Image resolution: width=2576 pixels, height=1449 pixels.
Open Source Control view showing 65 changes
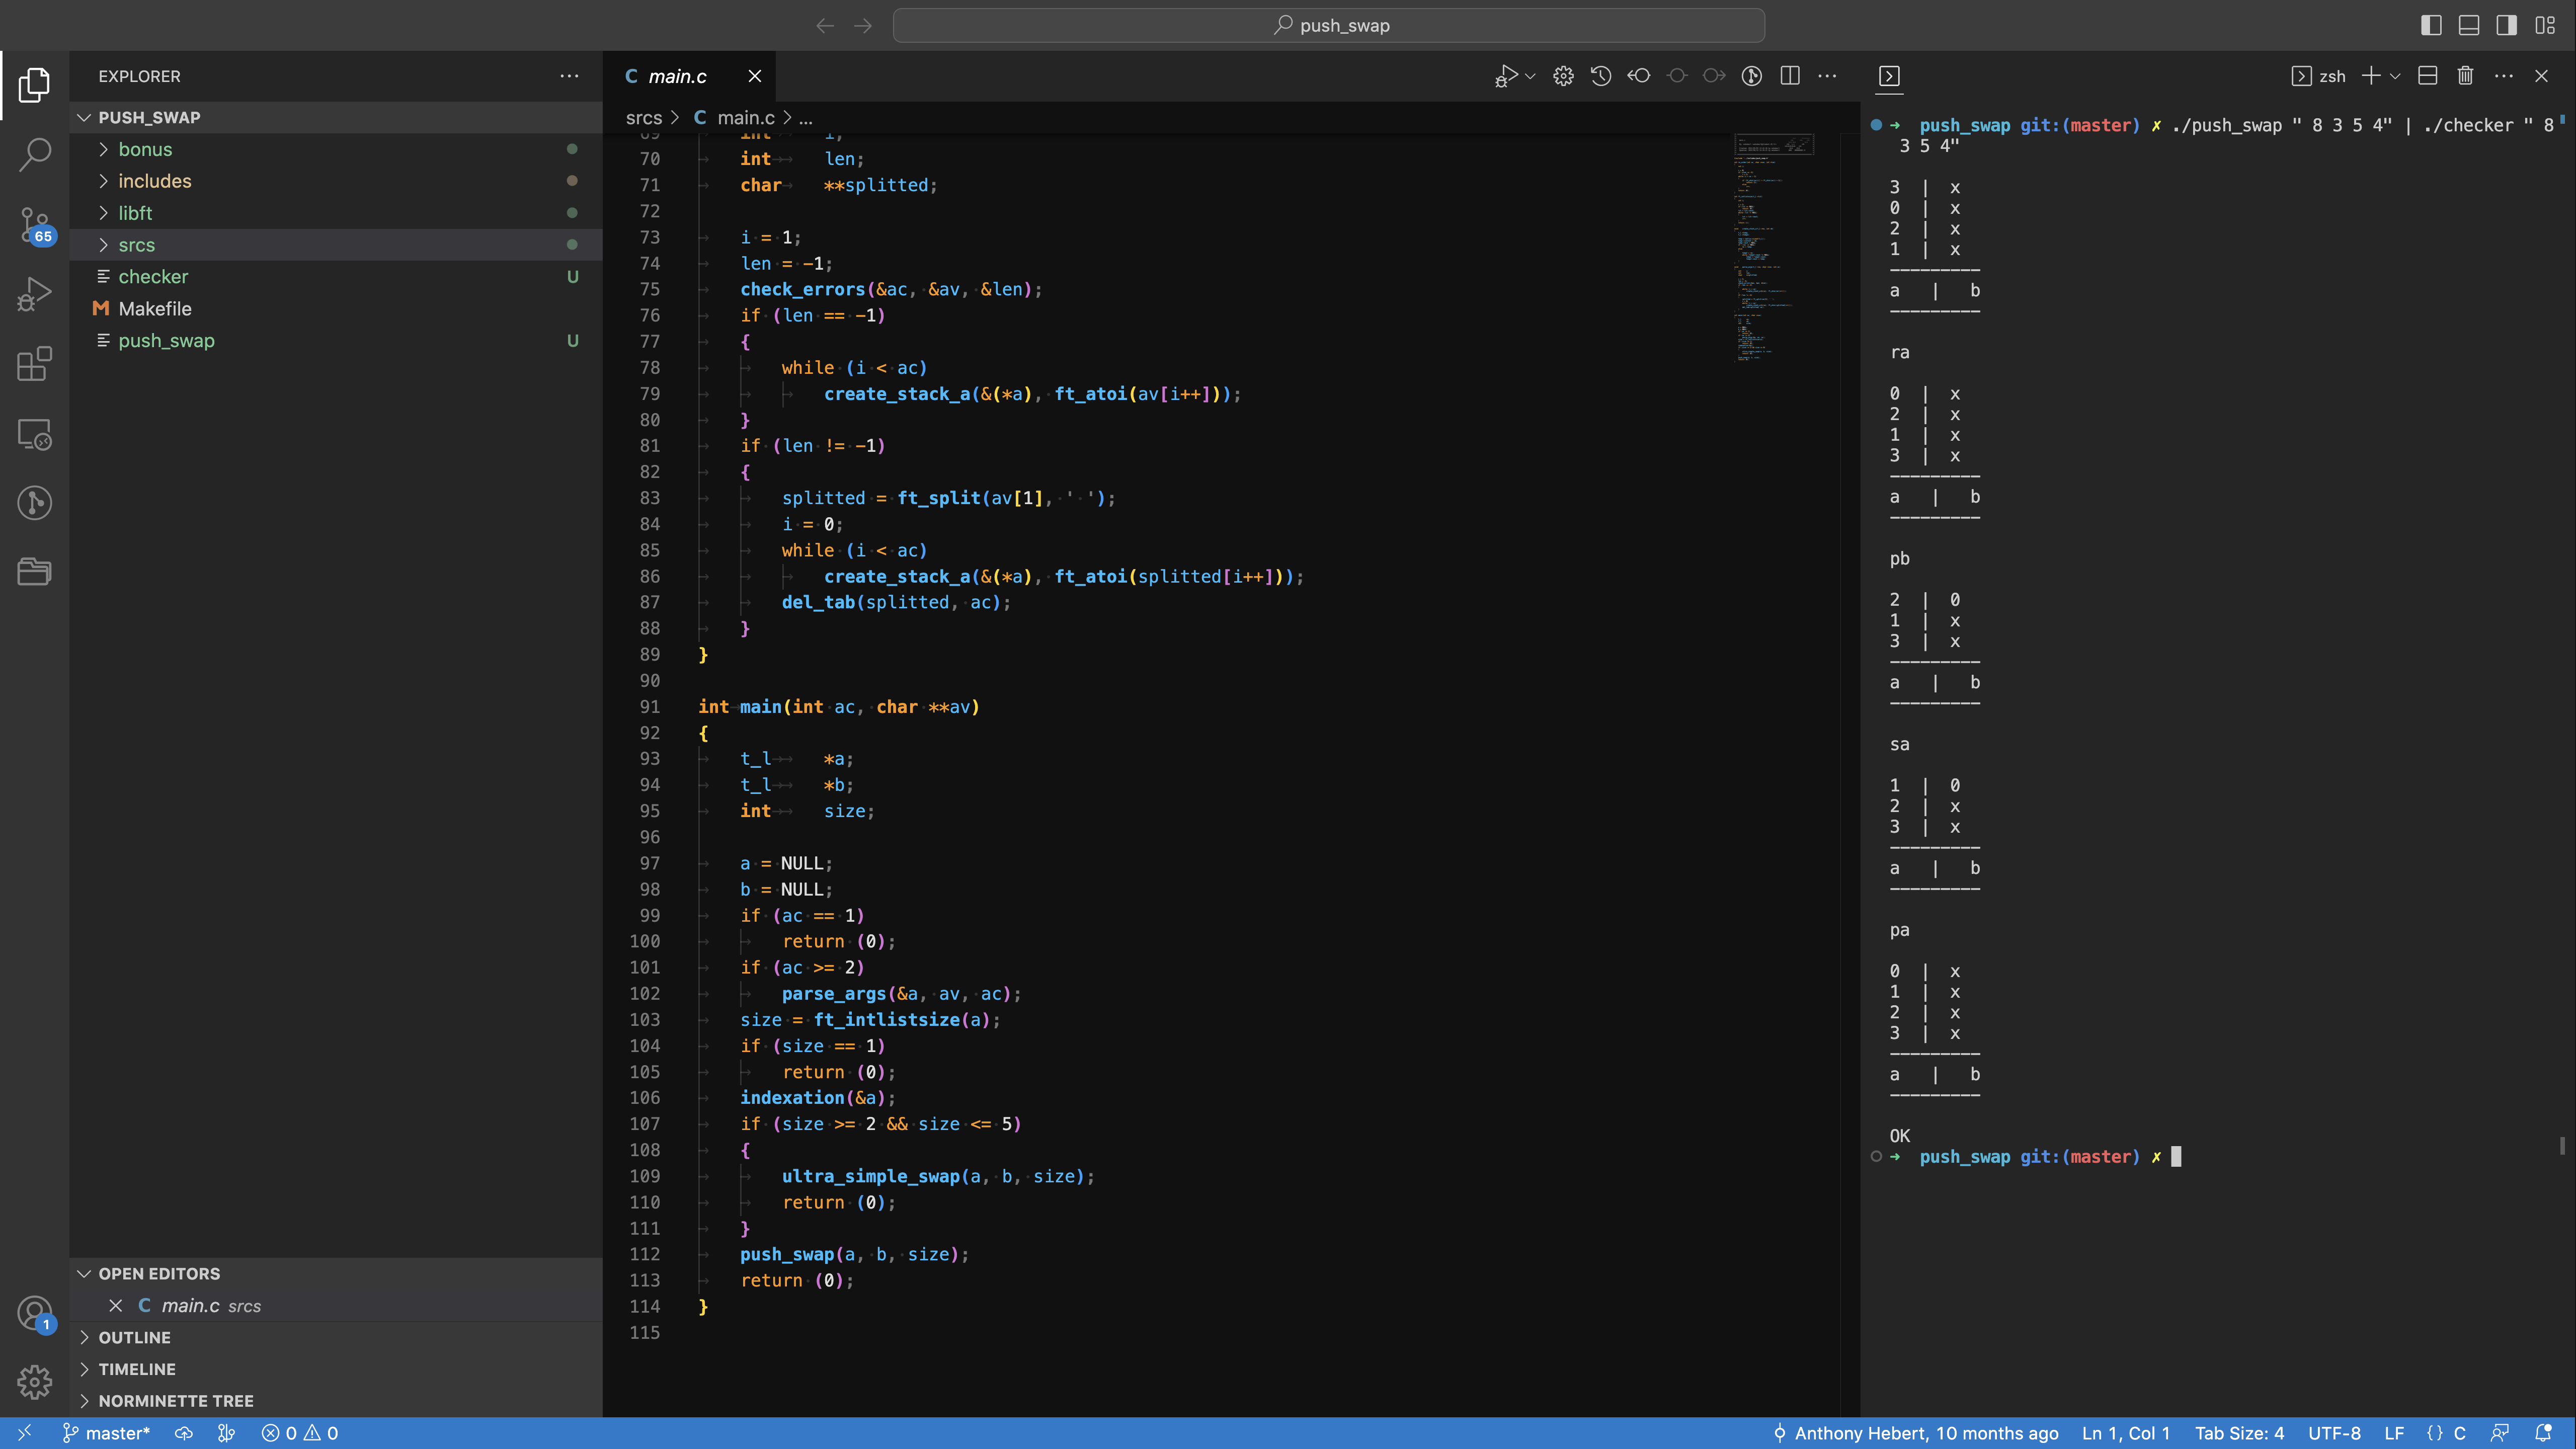35,225
